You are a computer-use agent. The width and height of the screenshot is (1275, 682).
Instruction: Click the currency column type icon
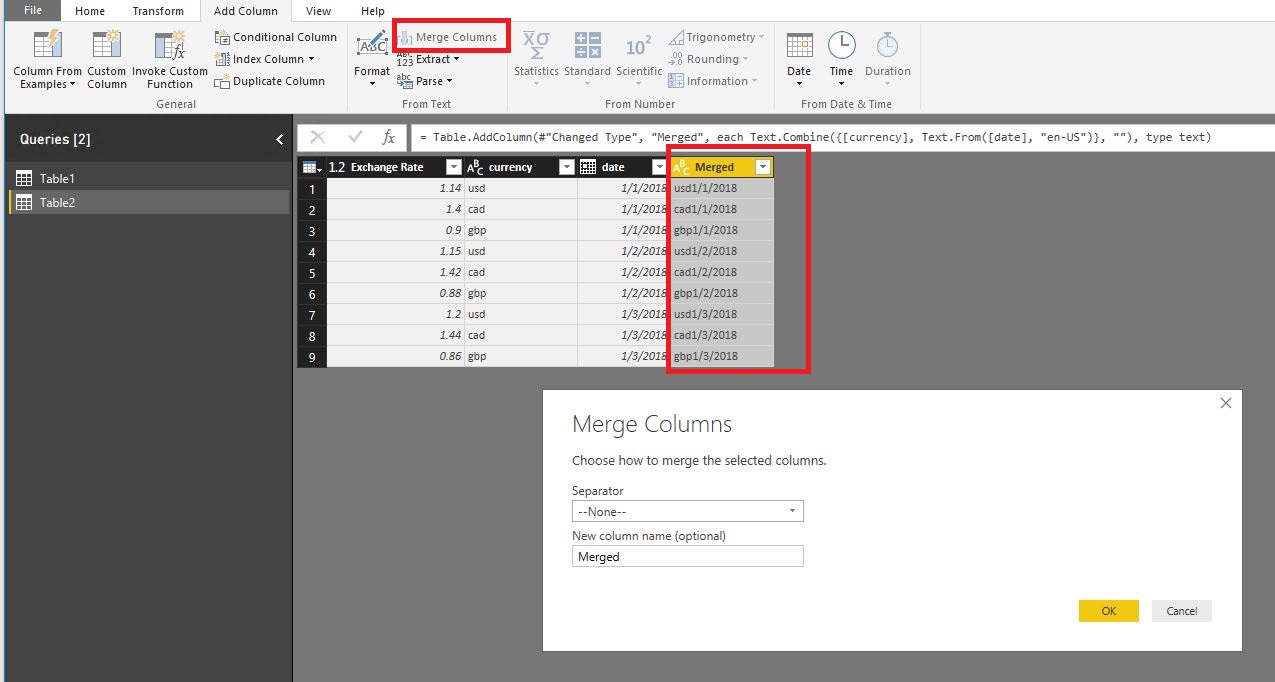(475, 167)
